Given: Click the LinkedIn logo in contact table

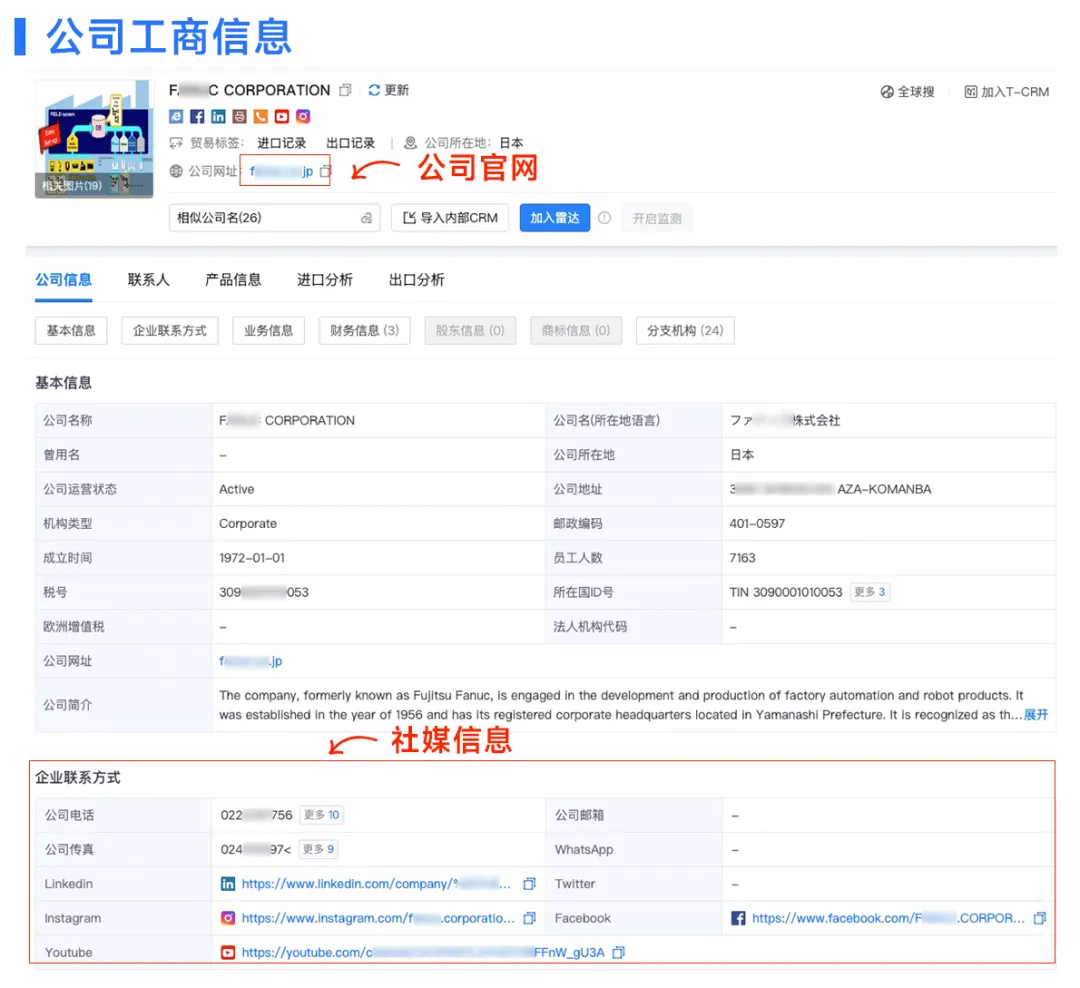Looking at the screenshot, I should coord(228,883).
